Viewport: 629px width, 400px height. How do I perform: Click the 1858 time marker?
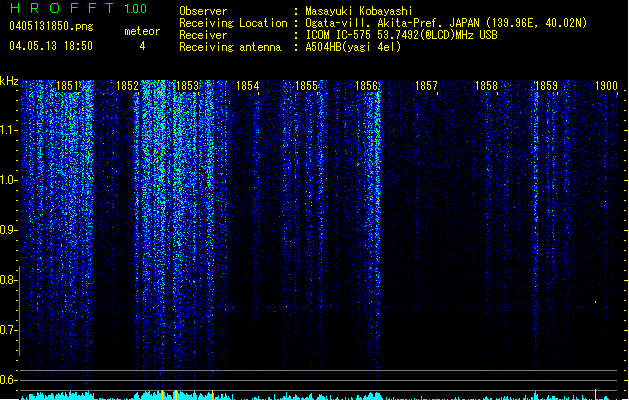[x=486, y=86]
